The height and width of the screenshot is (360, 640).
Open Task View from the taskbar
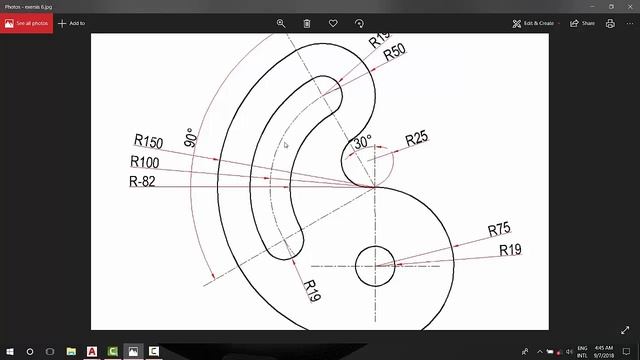coord(50,351)
